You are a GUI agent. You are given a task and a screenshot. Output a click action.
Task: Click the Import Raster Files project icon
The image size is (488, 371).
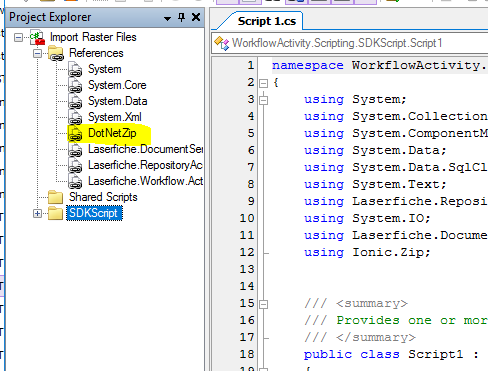37,37
